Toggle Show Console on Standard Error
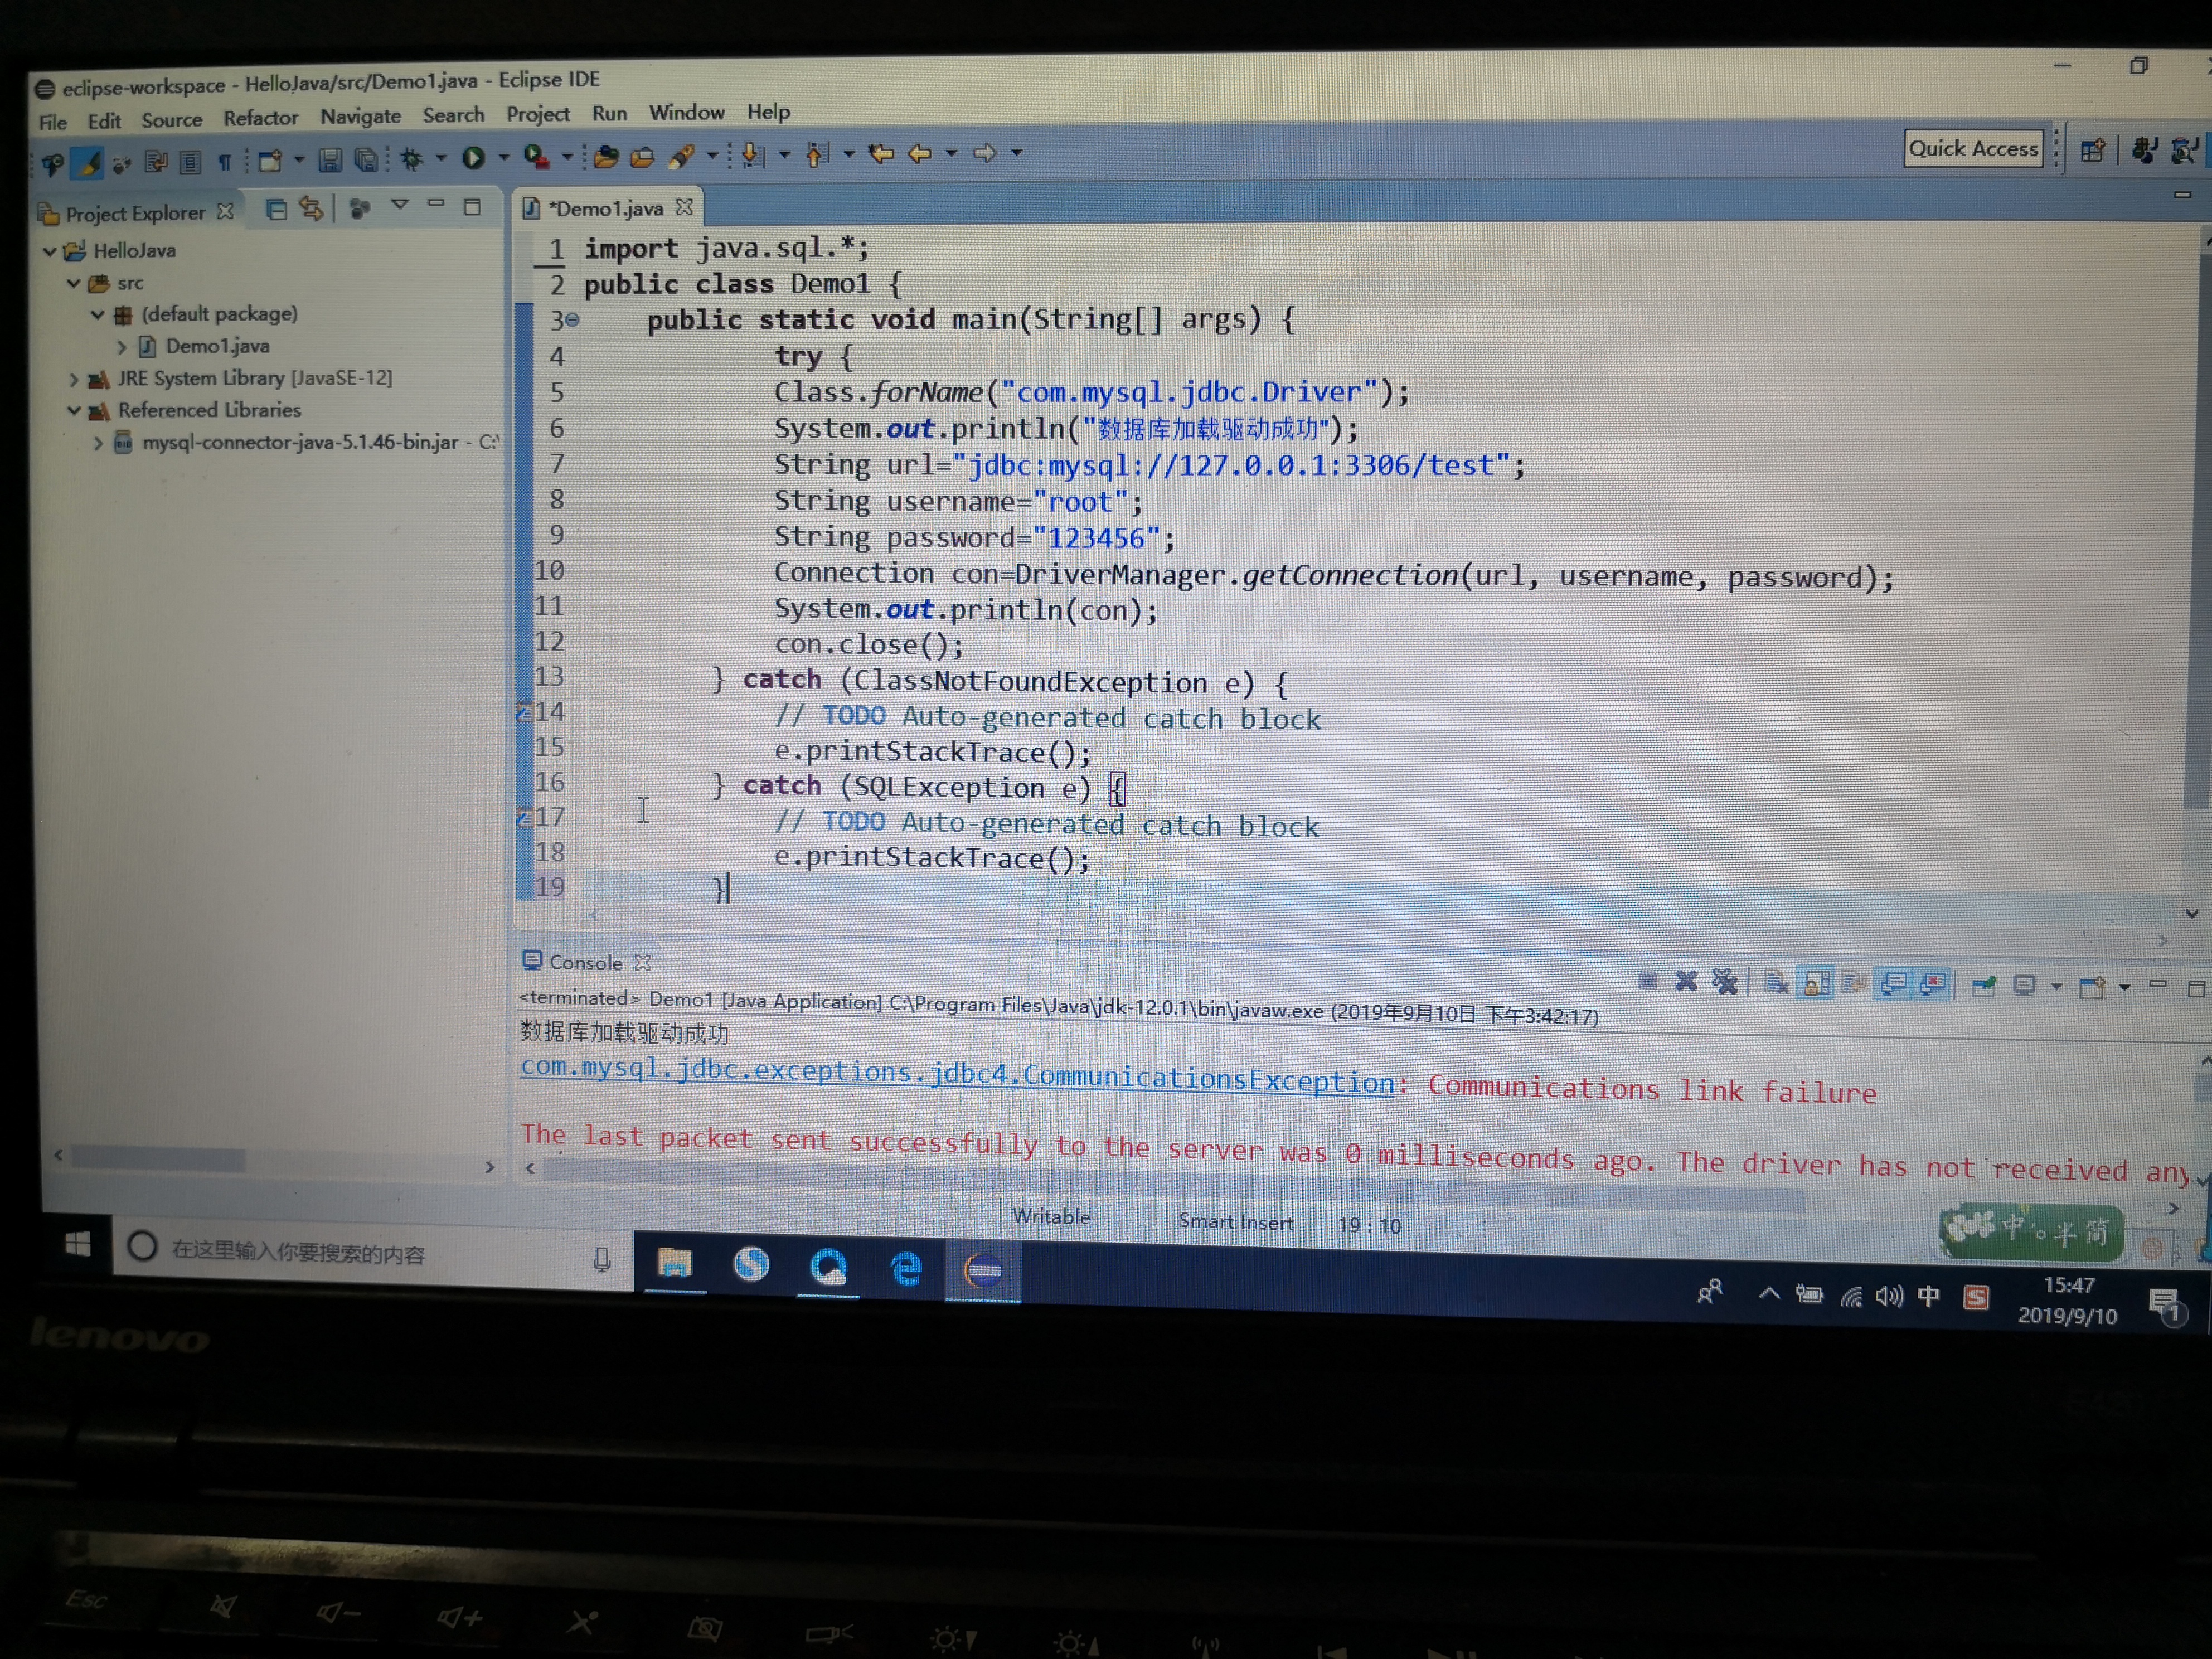This screenshot has height=1659, width=2212. pyautogui.click(x=1932, y=985)
